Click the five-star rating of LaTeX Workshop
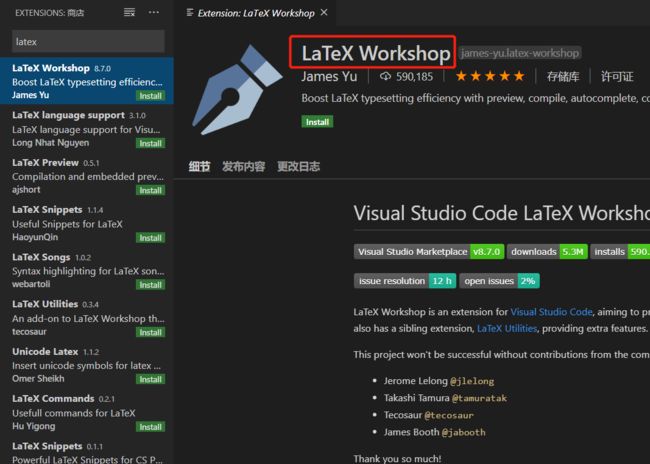This screenshot has height=464, width=650. click(490, 76)
